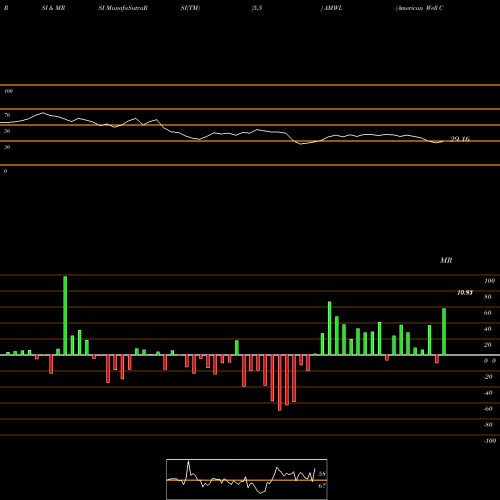Open the mini RSI overview chart thumbnail
The image size is (500, 500).
click(x=247, y=479)
